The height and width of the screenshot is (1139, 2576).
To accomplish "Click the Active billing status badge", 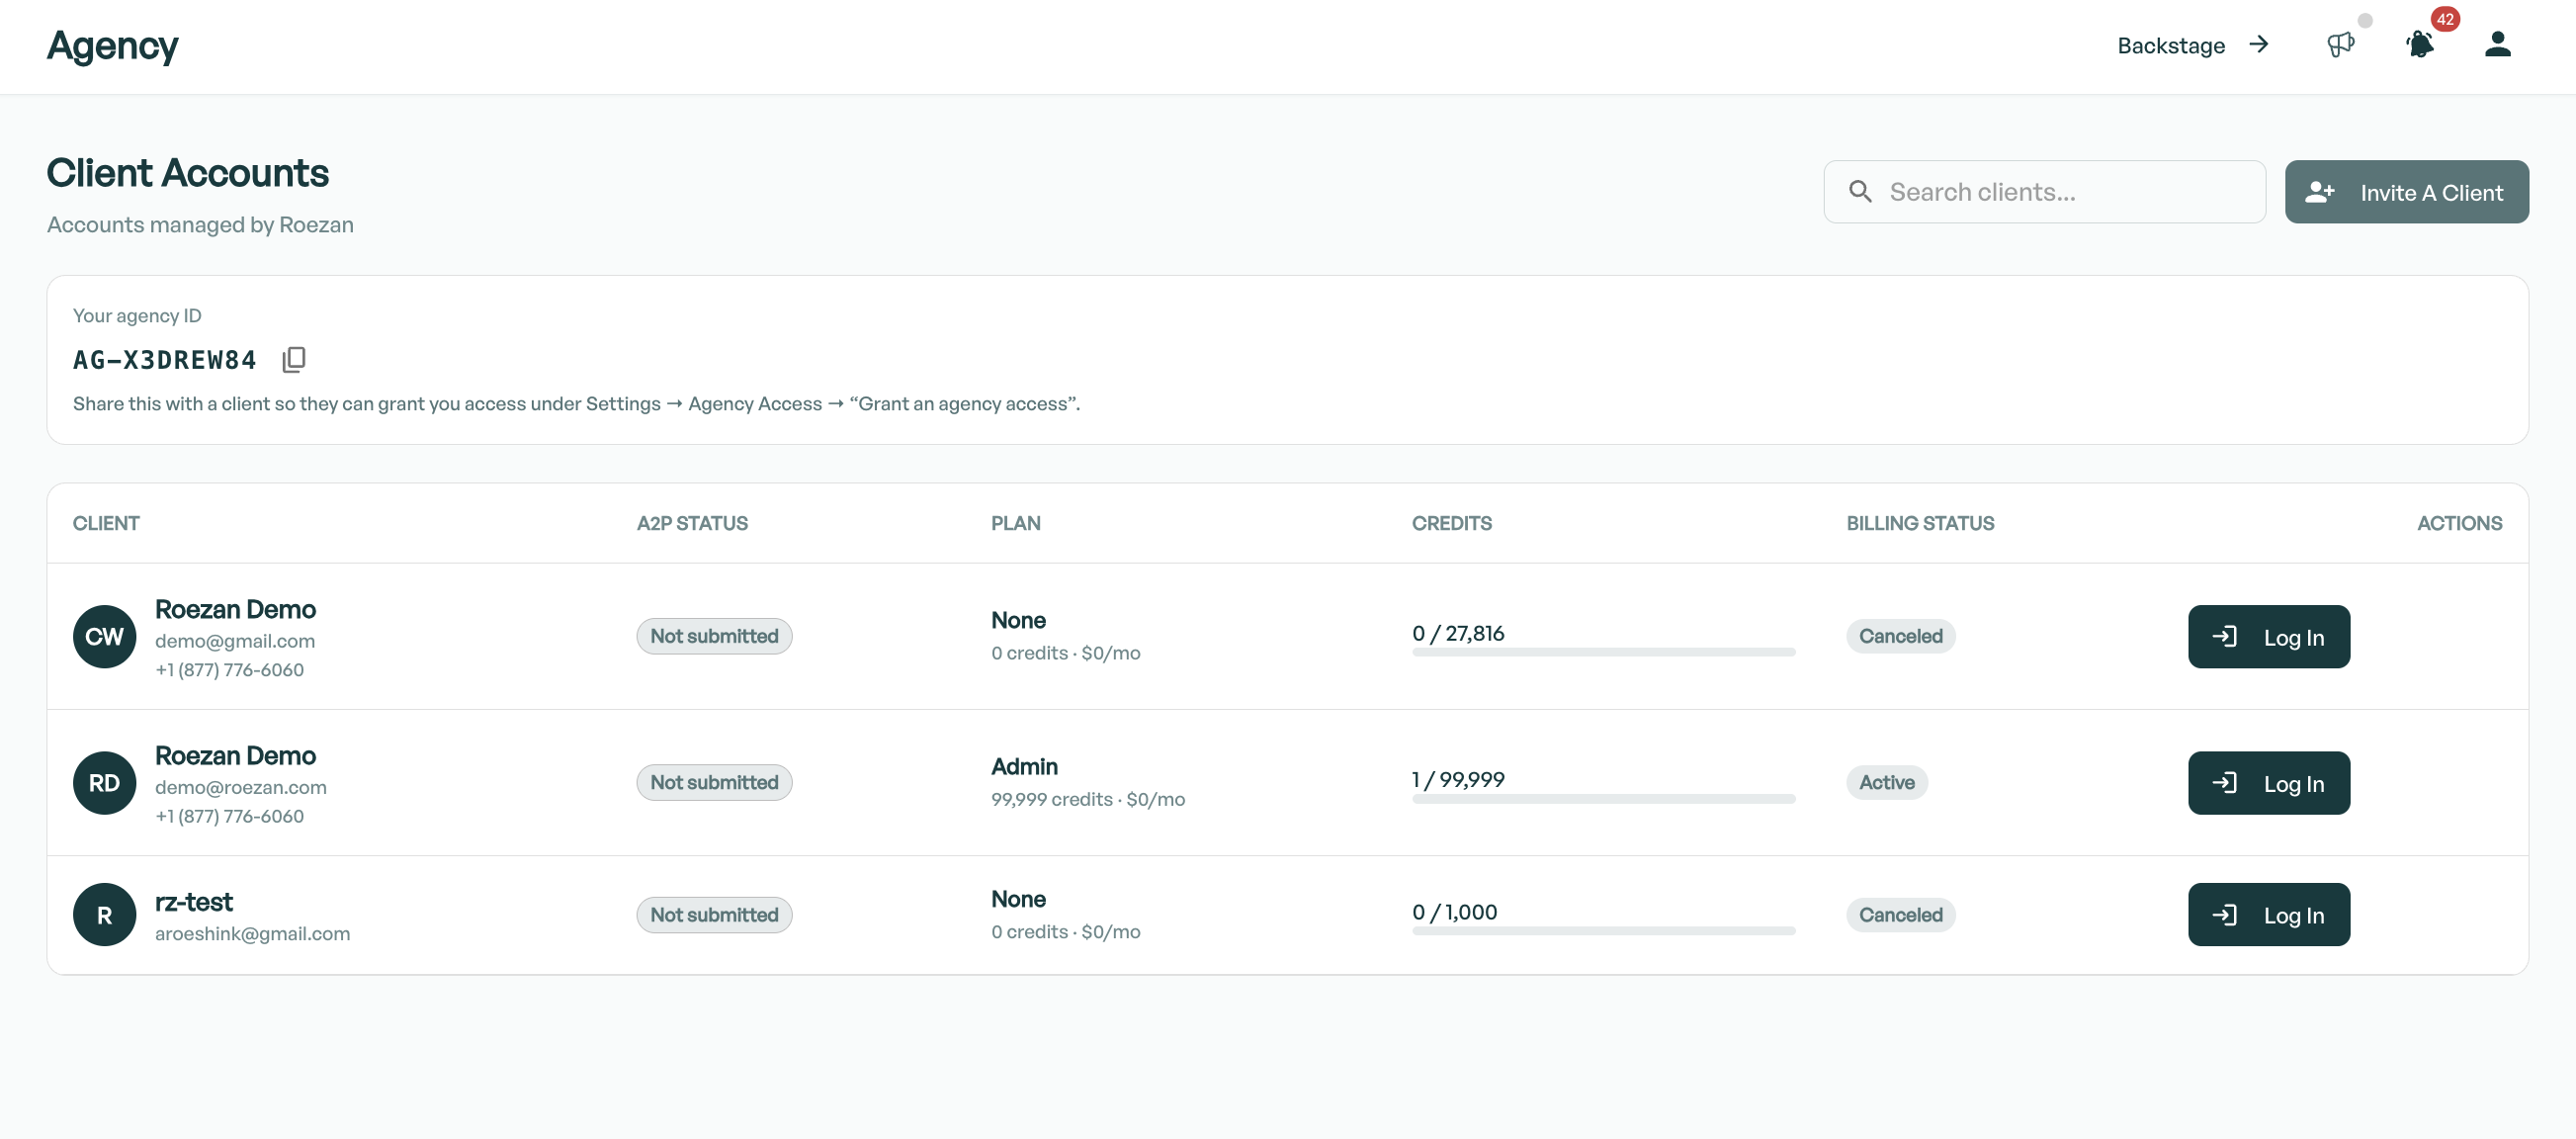I will [x=1886, y=783].
